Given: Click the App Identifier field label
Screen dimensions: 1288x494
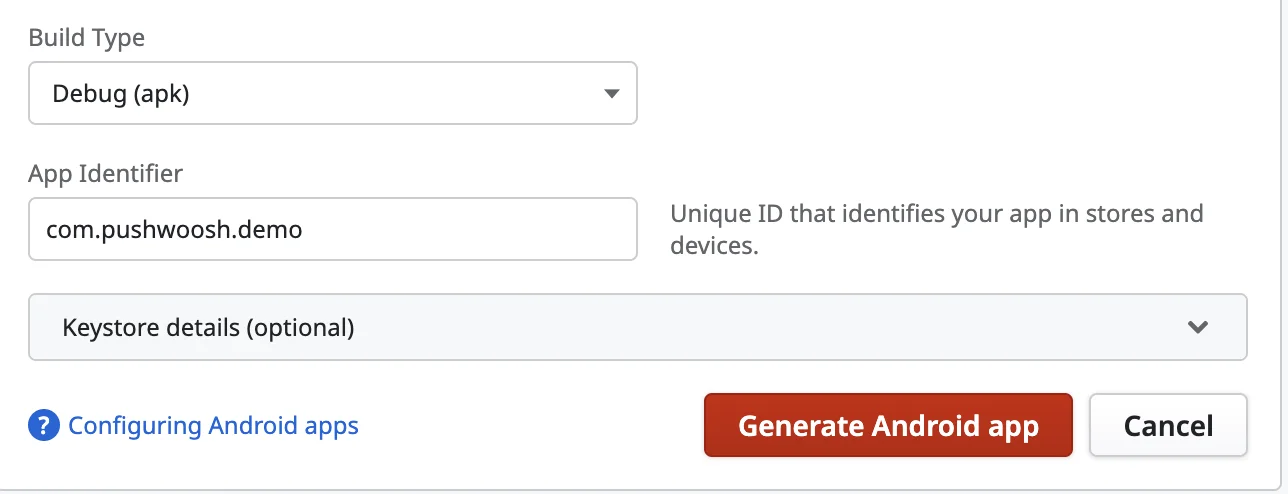Looking at the screenshot, I should point(106,174).
